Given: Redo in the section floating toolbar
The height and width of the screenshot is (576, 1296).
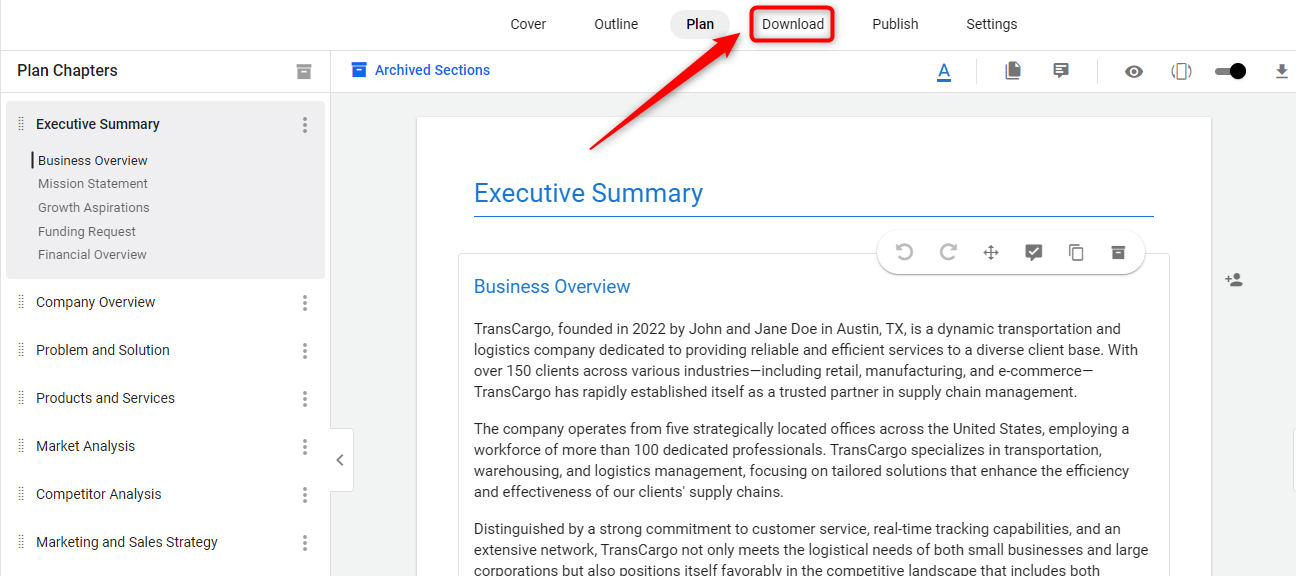Looking at the screenshot, I should pyautogui.click(x=948, y=252).
